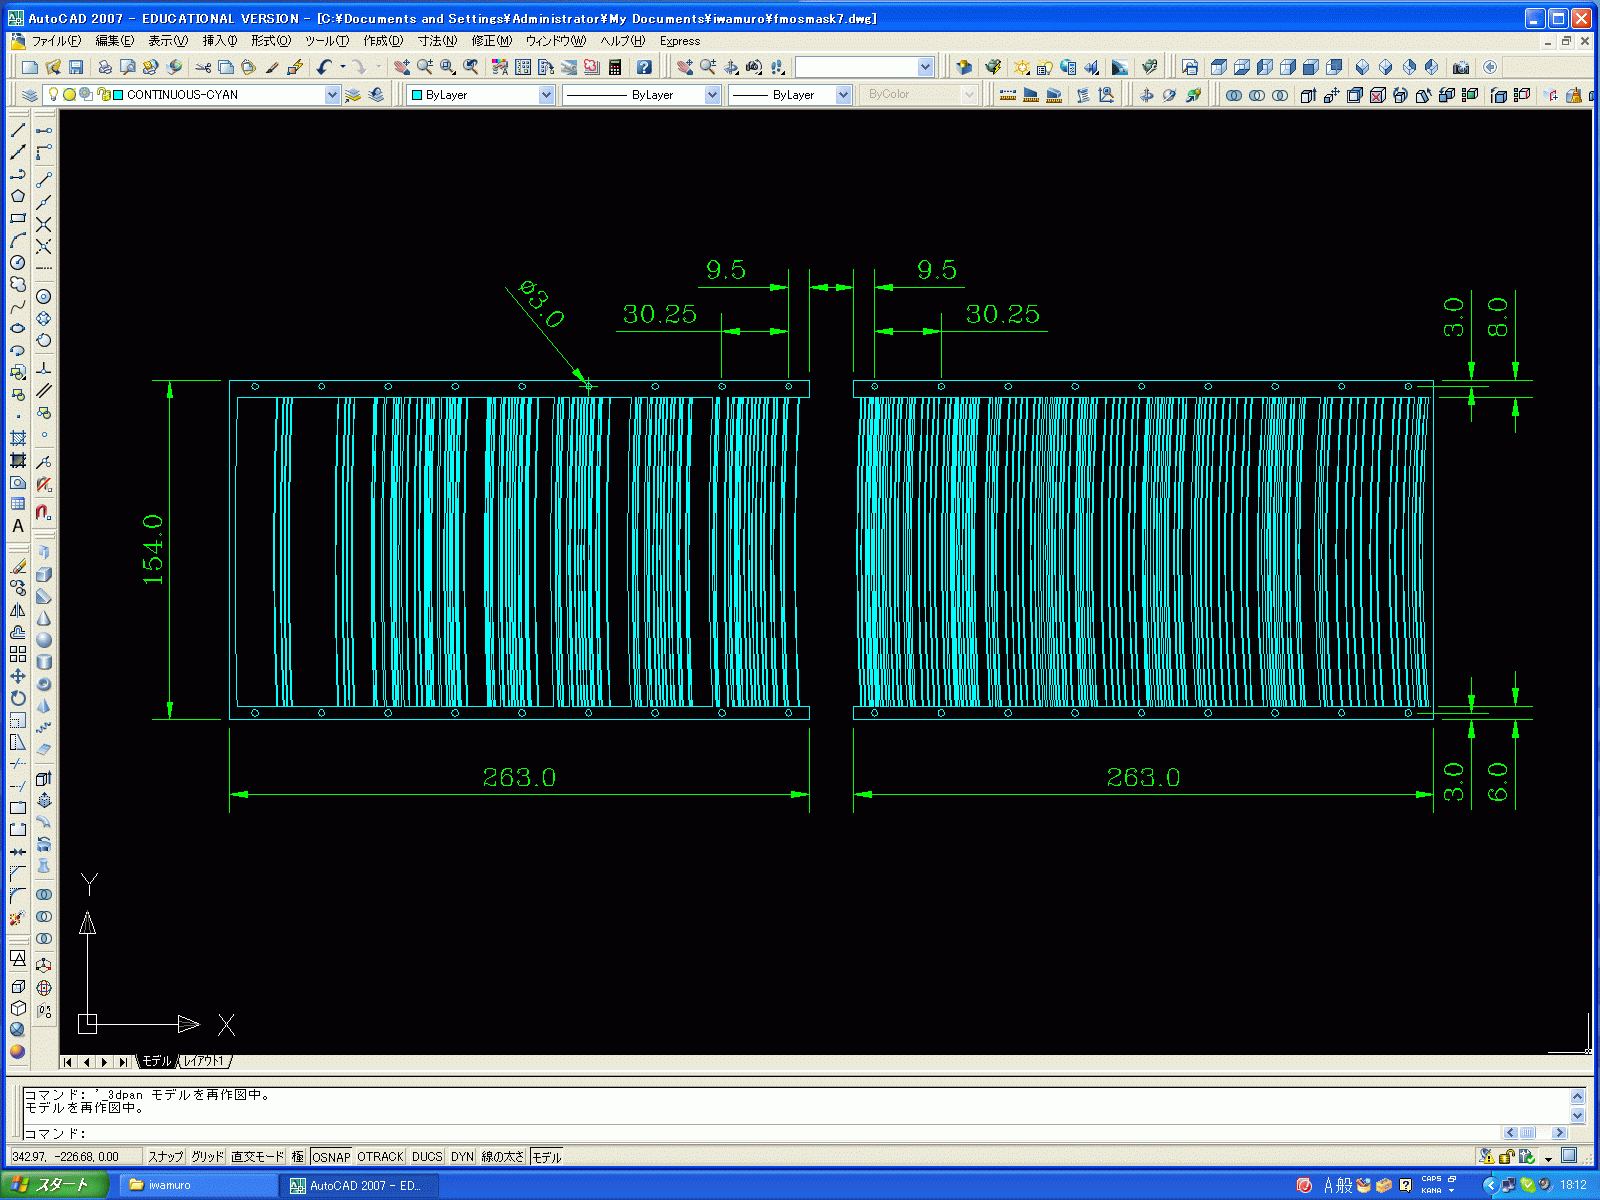The image size is (1600, 1200).
Task: Click the Undo arrow icon
Action: pyautogui.click(x=324, y=67)
